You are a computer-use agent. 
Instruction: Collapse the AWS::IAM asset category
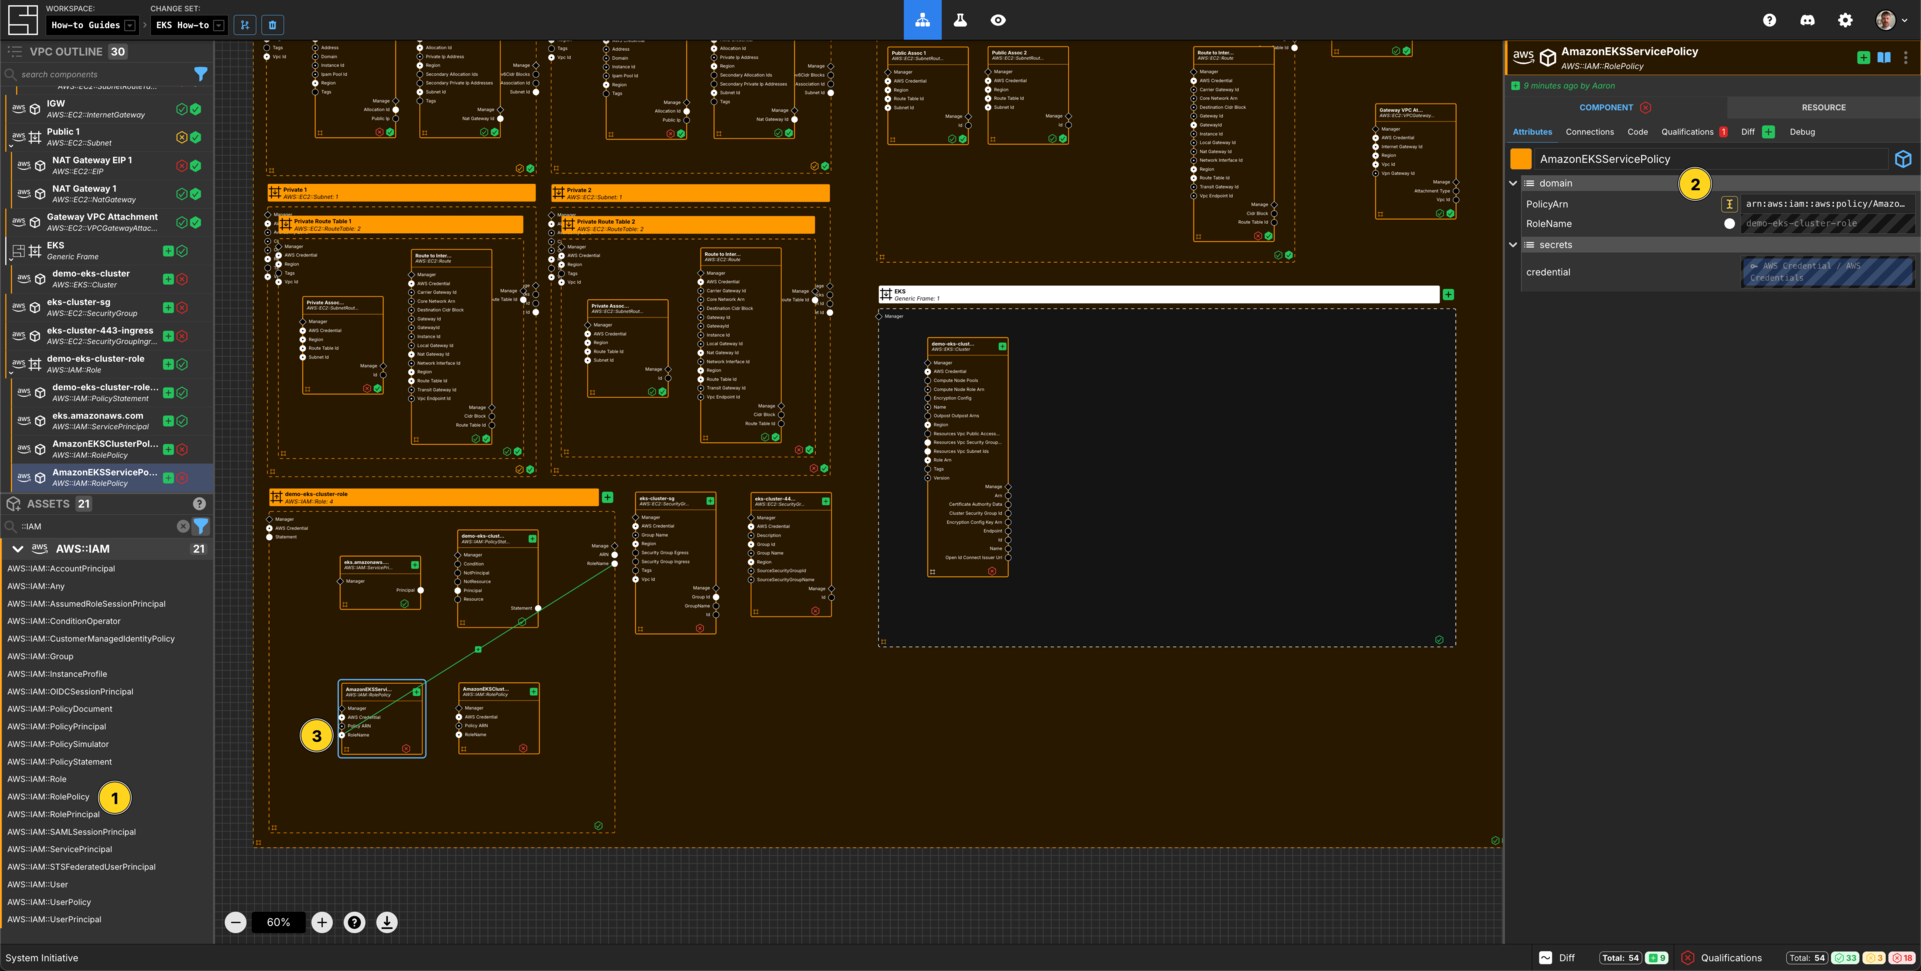[x=17, y=549]
